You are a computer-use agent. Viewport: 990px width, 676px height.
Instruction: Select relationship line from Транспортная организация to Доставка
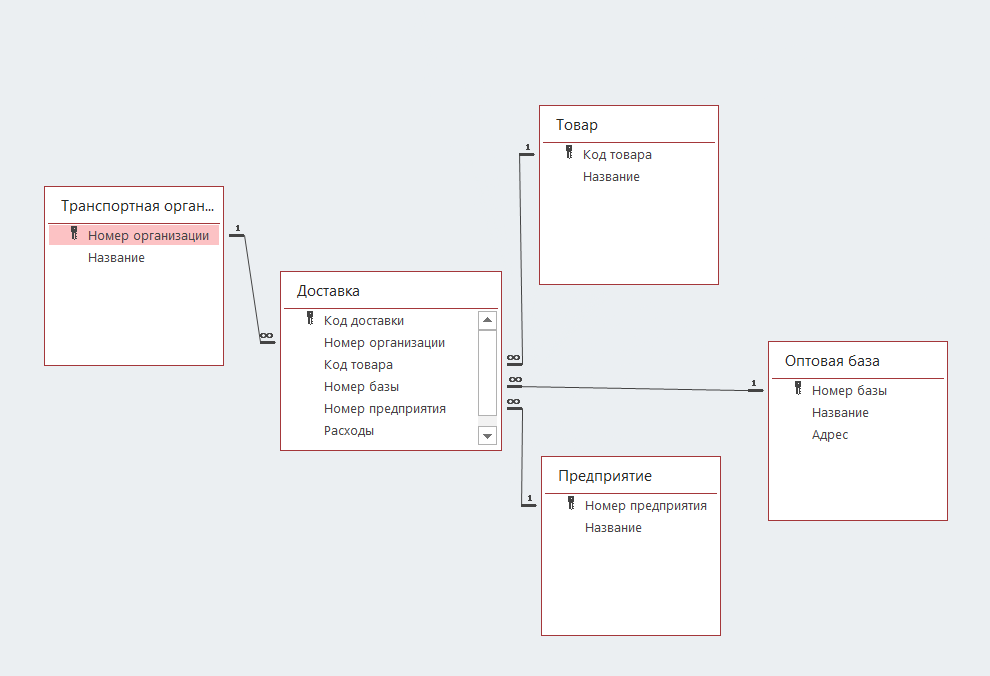pyautogui.click(x=252, y=288)
